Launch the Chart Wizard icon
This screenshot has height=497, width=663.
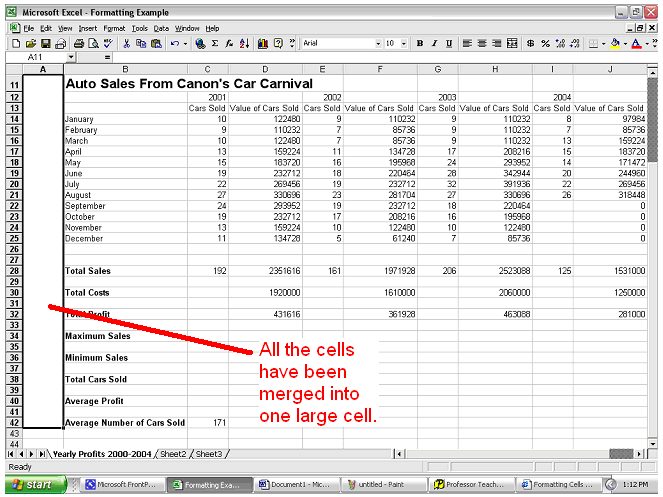[262, 44]
